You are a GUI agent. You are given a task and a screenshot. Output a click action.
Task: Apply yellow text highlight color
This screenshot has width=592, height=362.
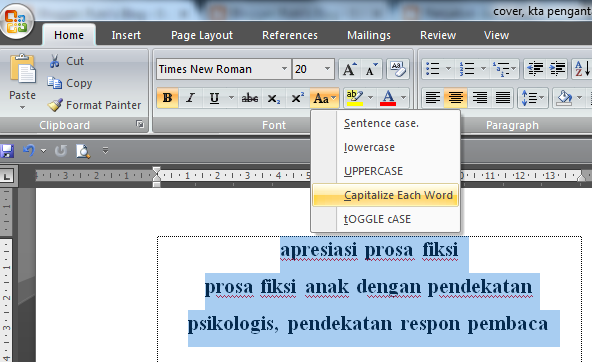(355, 99)
